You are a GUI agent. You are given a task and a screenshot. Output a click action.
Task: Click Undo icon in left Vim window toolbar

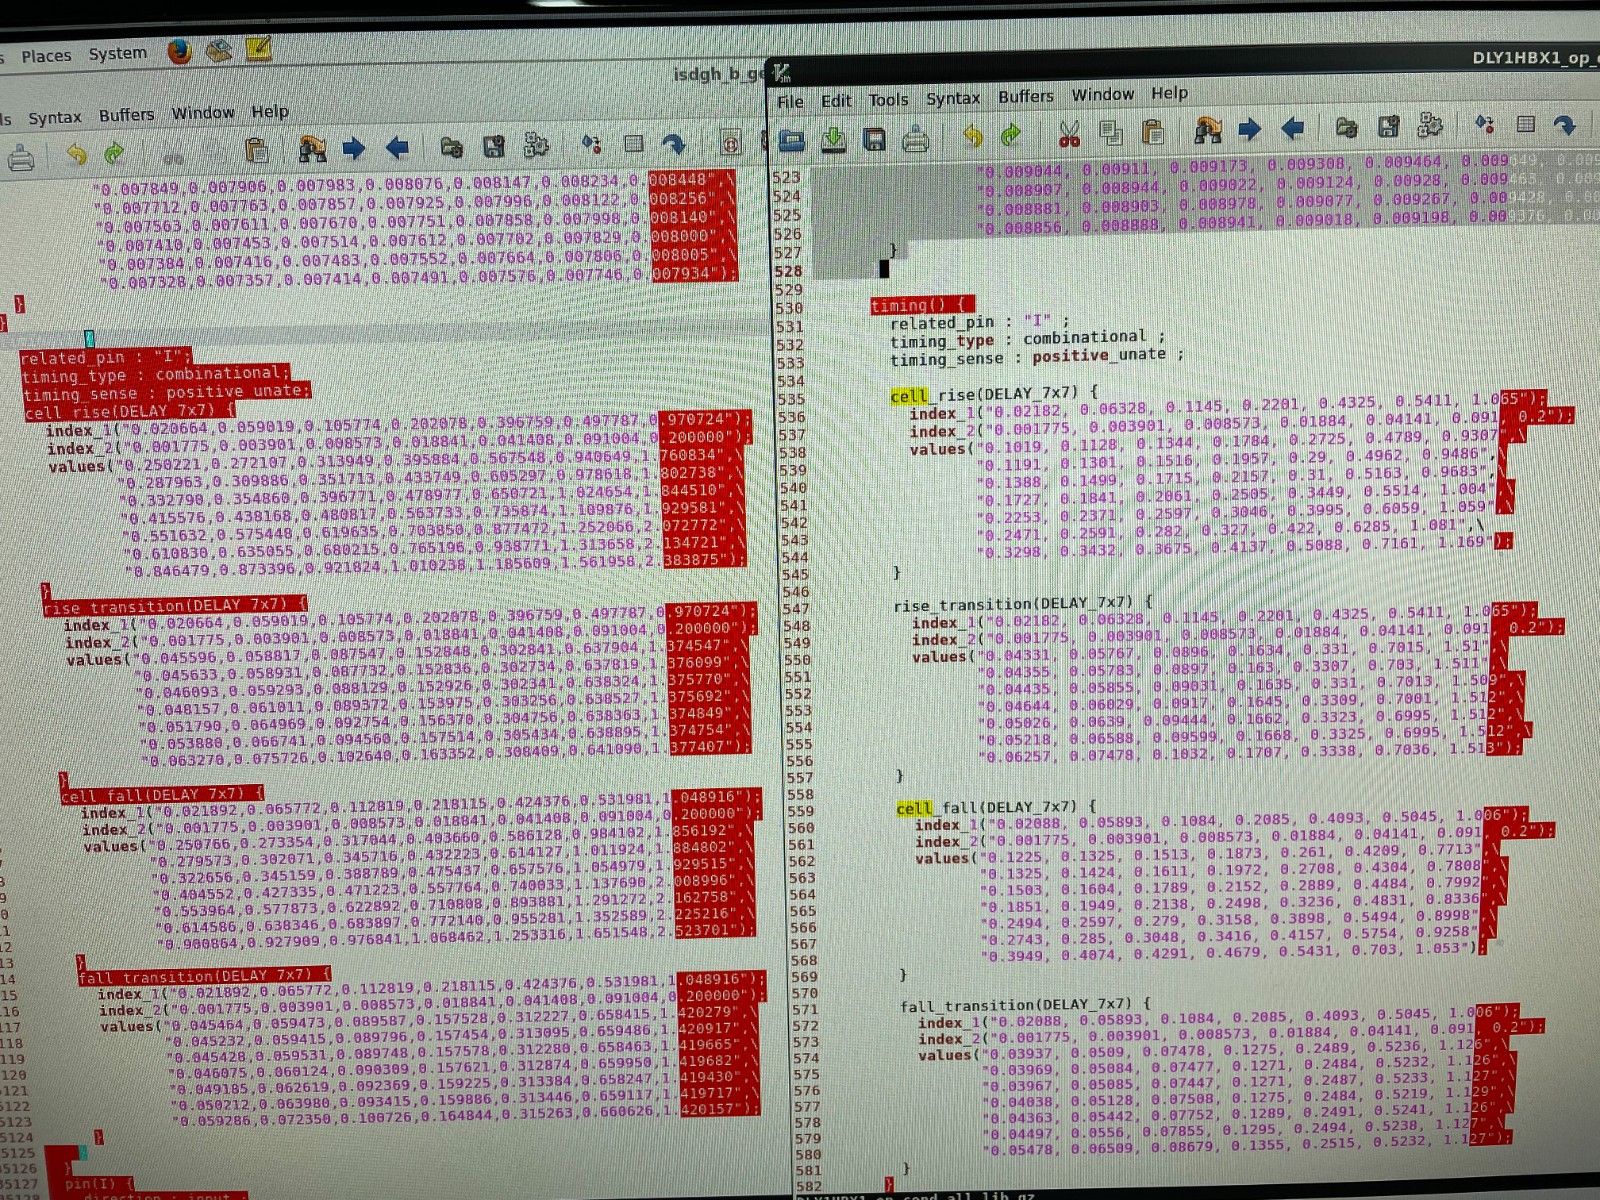pyautogui.click(x=76, y=155)
